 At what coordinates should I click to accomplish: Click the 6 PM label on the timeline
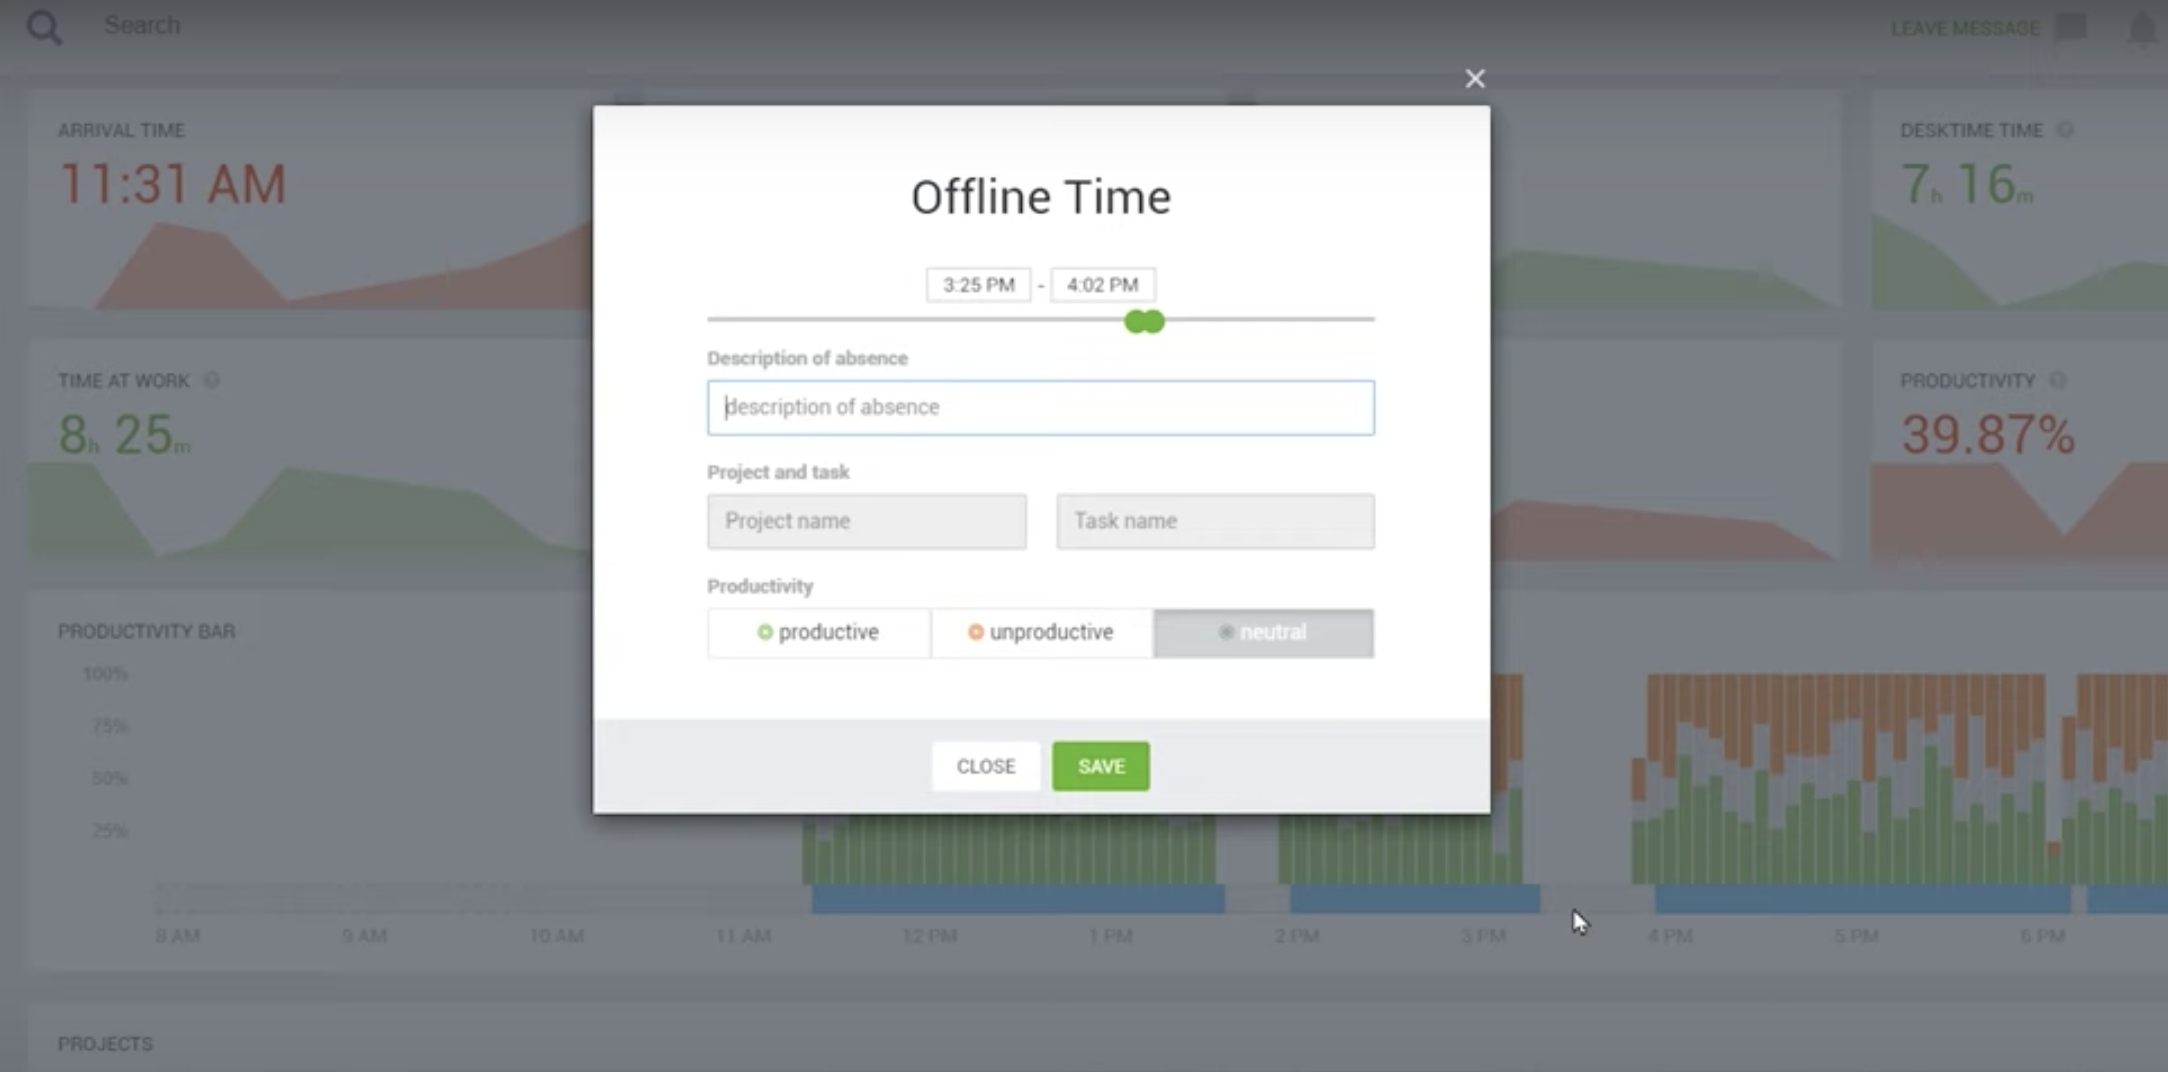(2042, 936)
